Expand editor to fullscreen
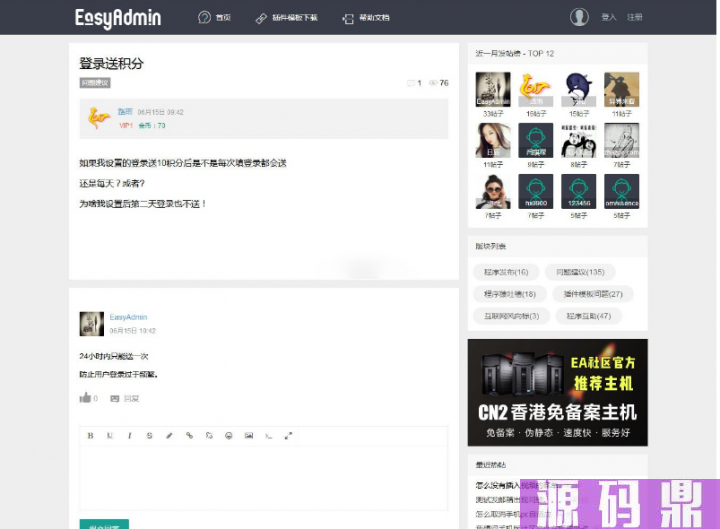Image resolution: width=720 pixels, height=529 pixels. (x=288, y=435)
